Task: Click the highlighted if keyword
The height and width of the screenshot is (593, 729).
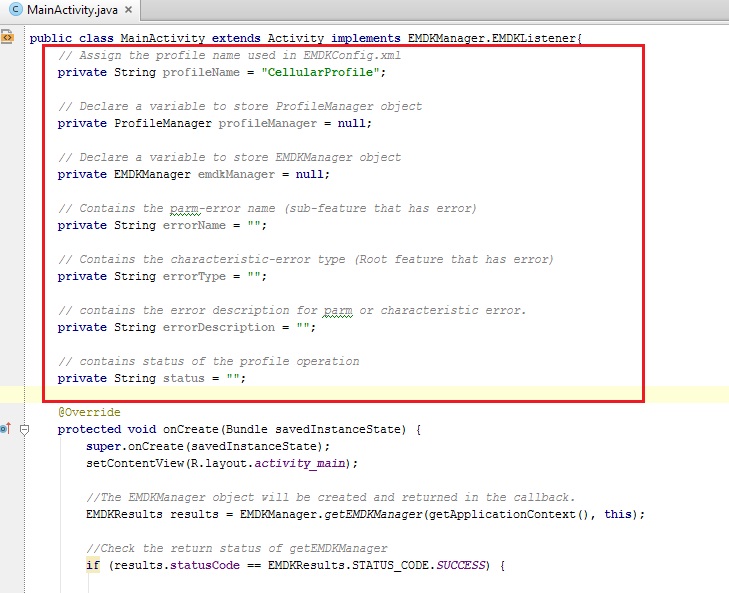Action: point(93,565)
